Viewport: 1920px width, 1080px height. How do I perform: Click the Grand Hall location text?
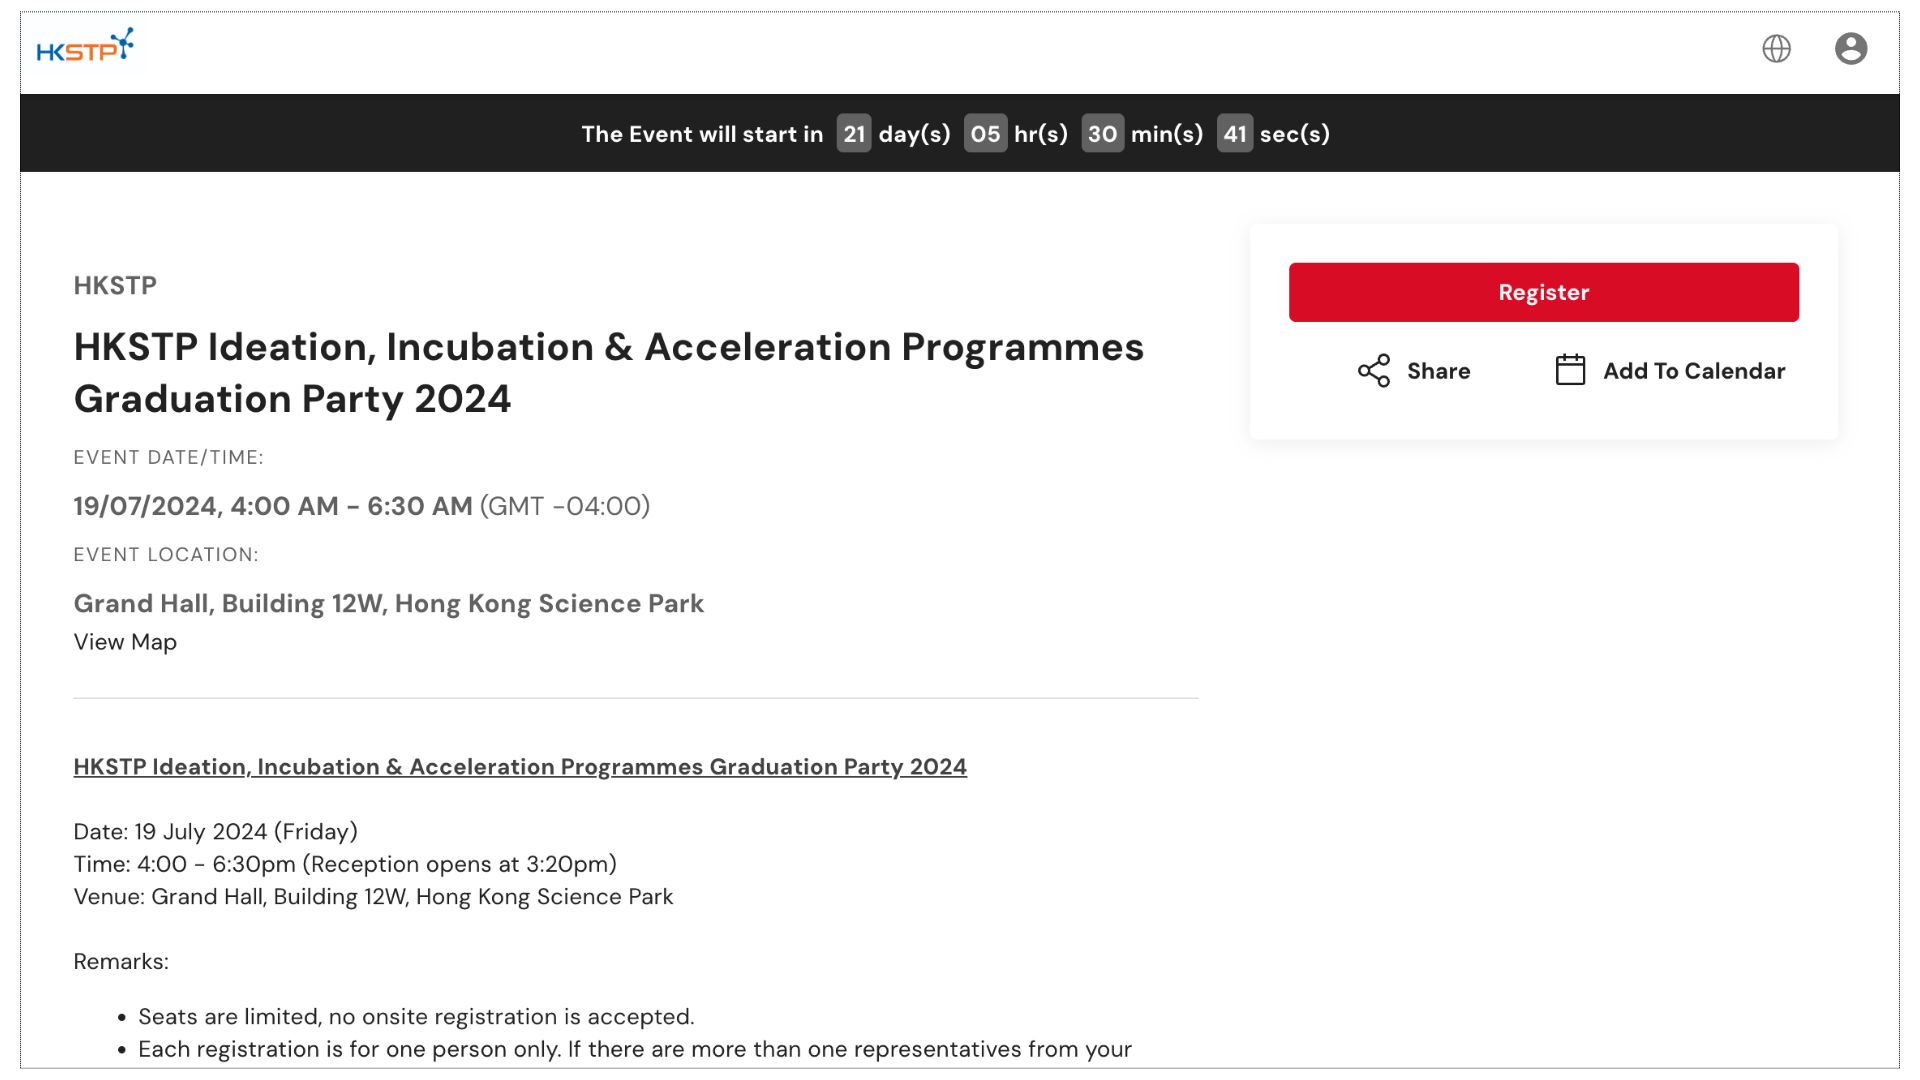[388, 604]
